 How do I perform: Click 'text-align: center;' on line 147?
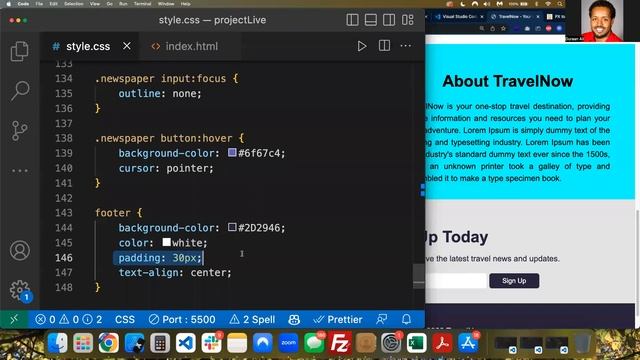pyautogui.click(x=175, y=272)
